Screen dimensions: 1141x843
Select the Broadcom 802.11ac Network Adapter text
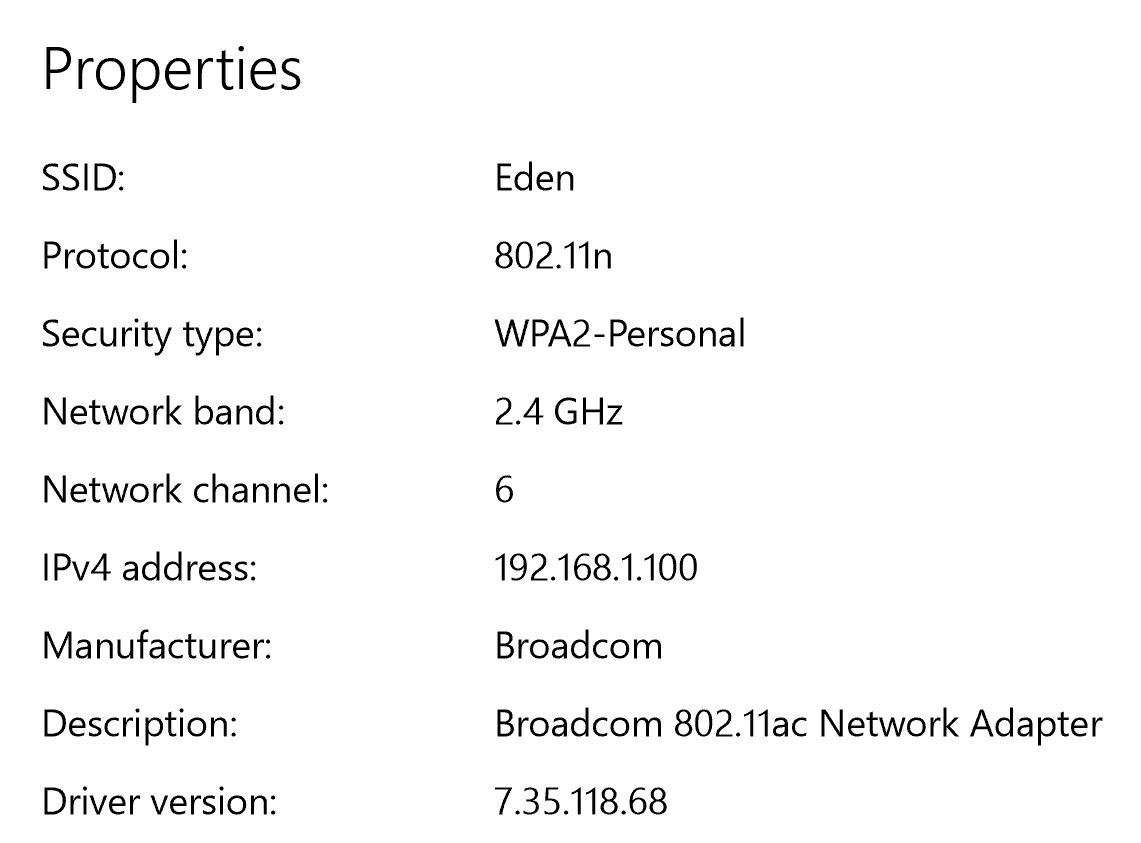[x=798, y=724]
